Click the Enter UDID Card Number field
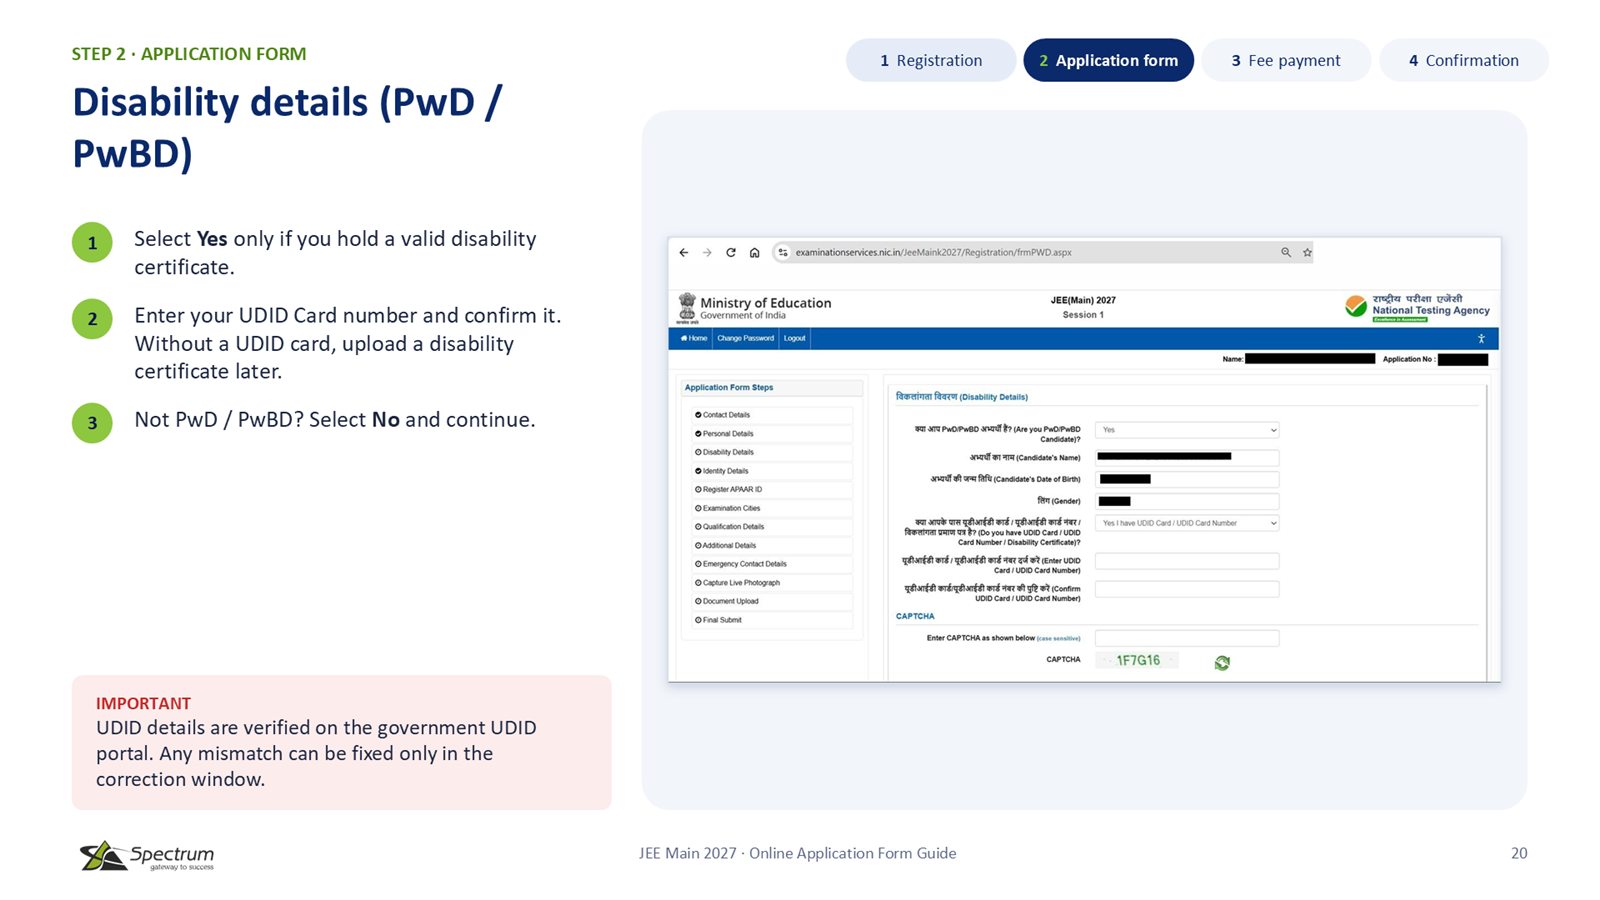 click(1187, 561)
